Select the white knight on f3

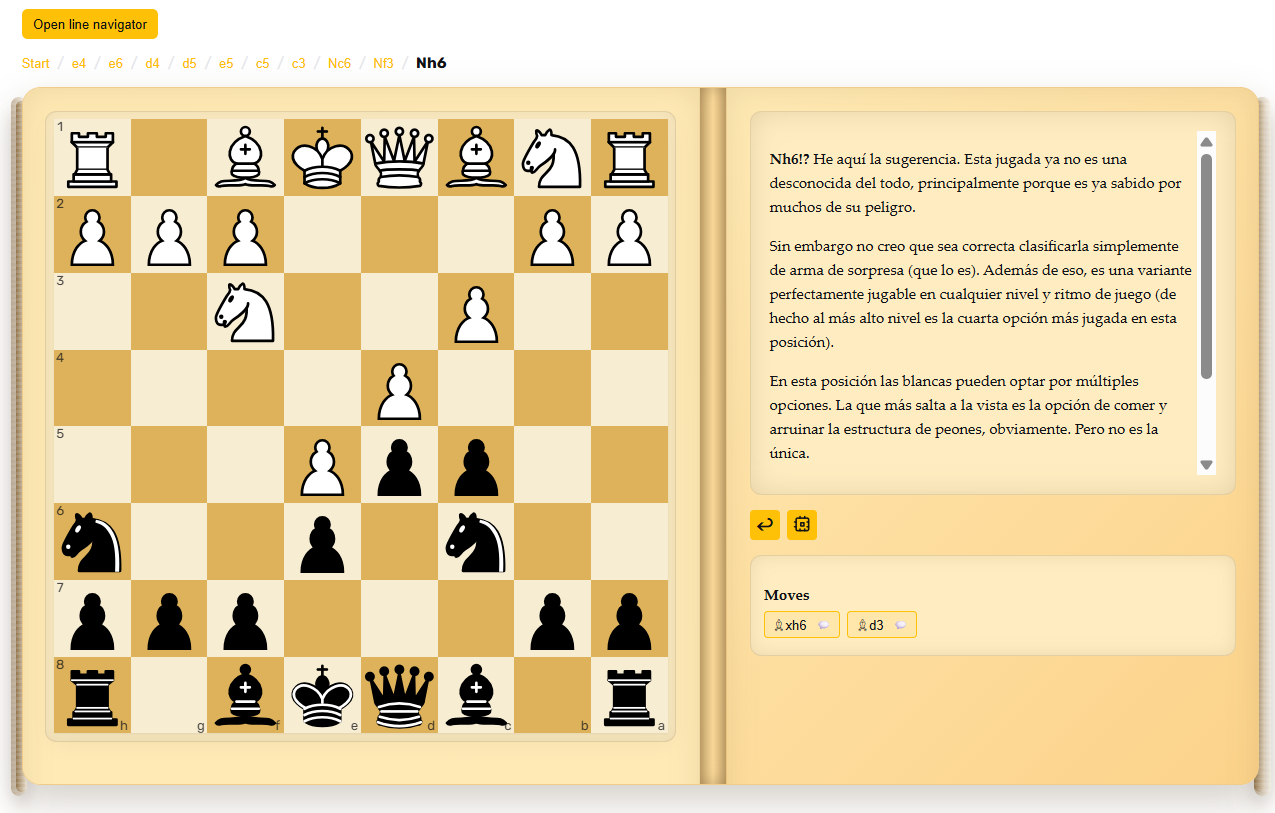(245, 311)
